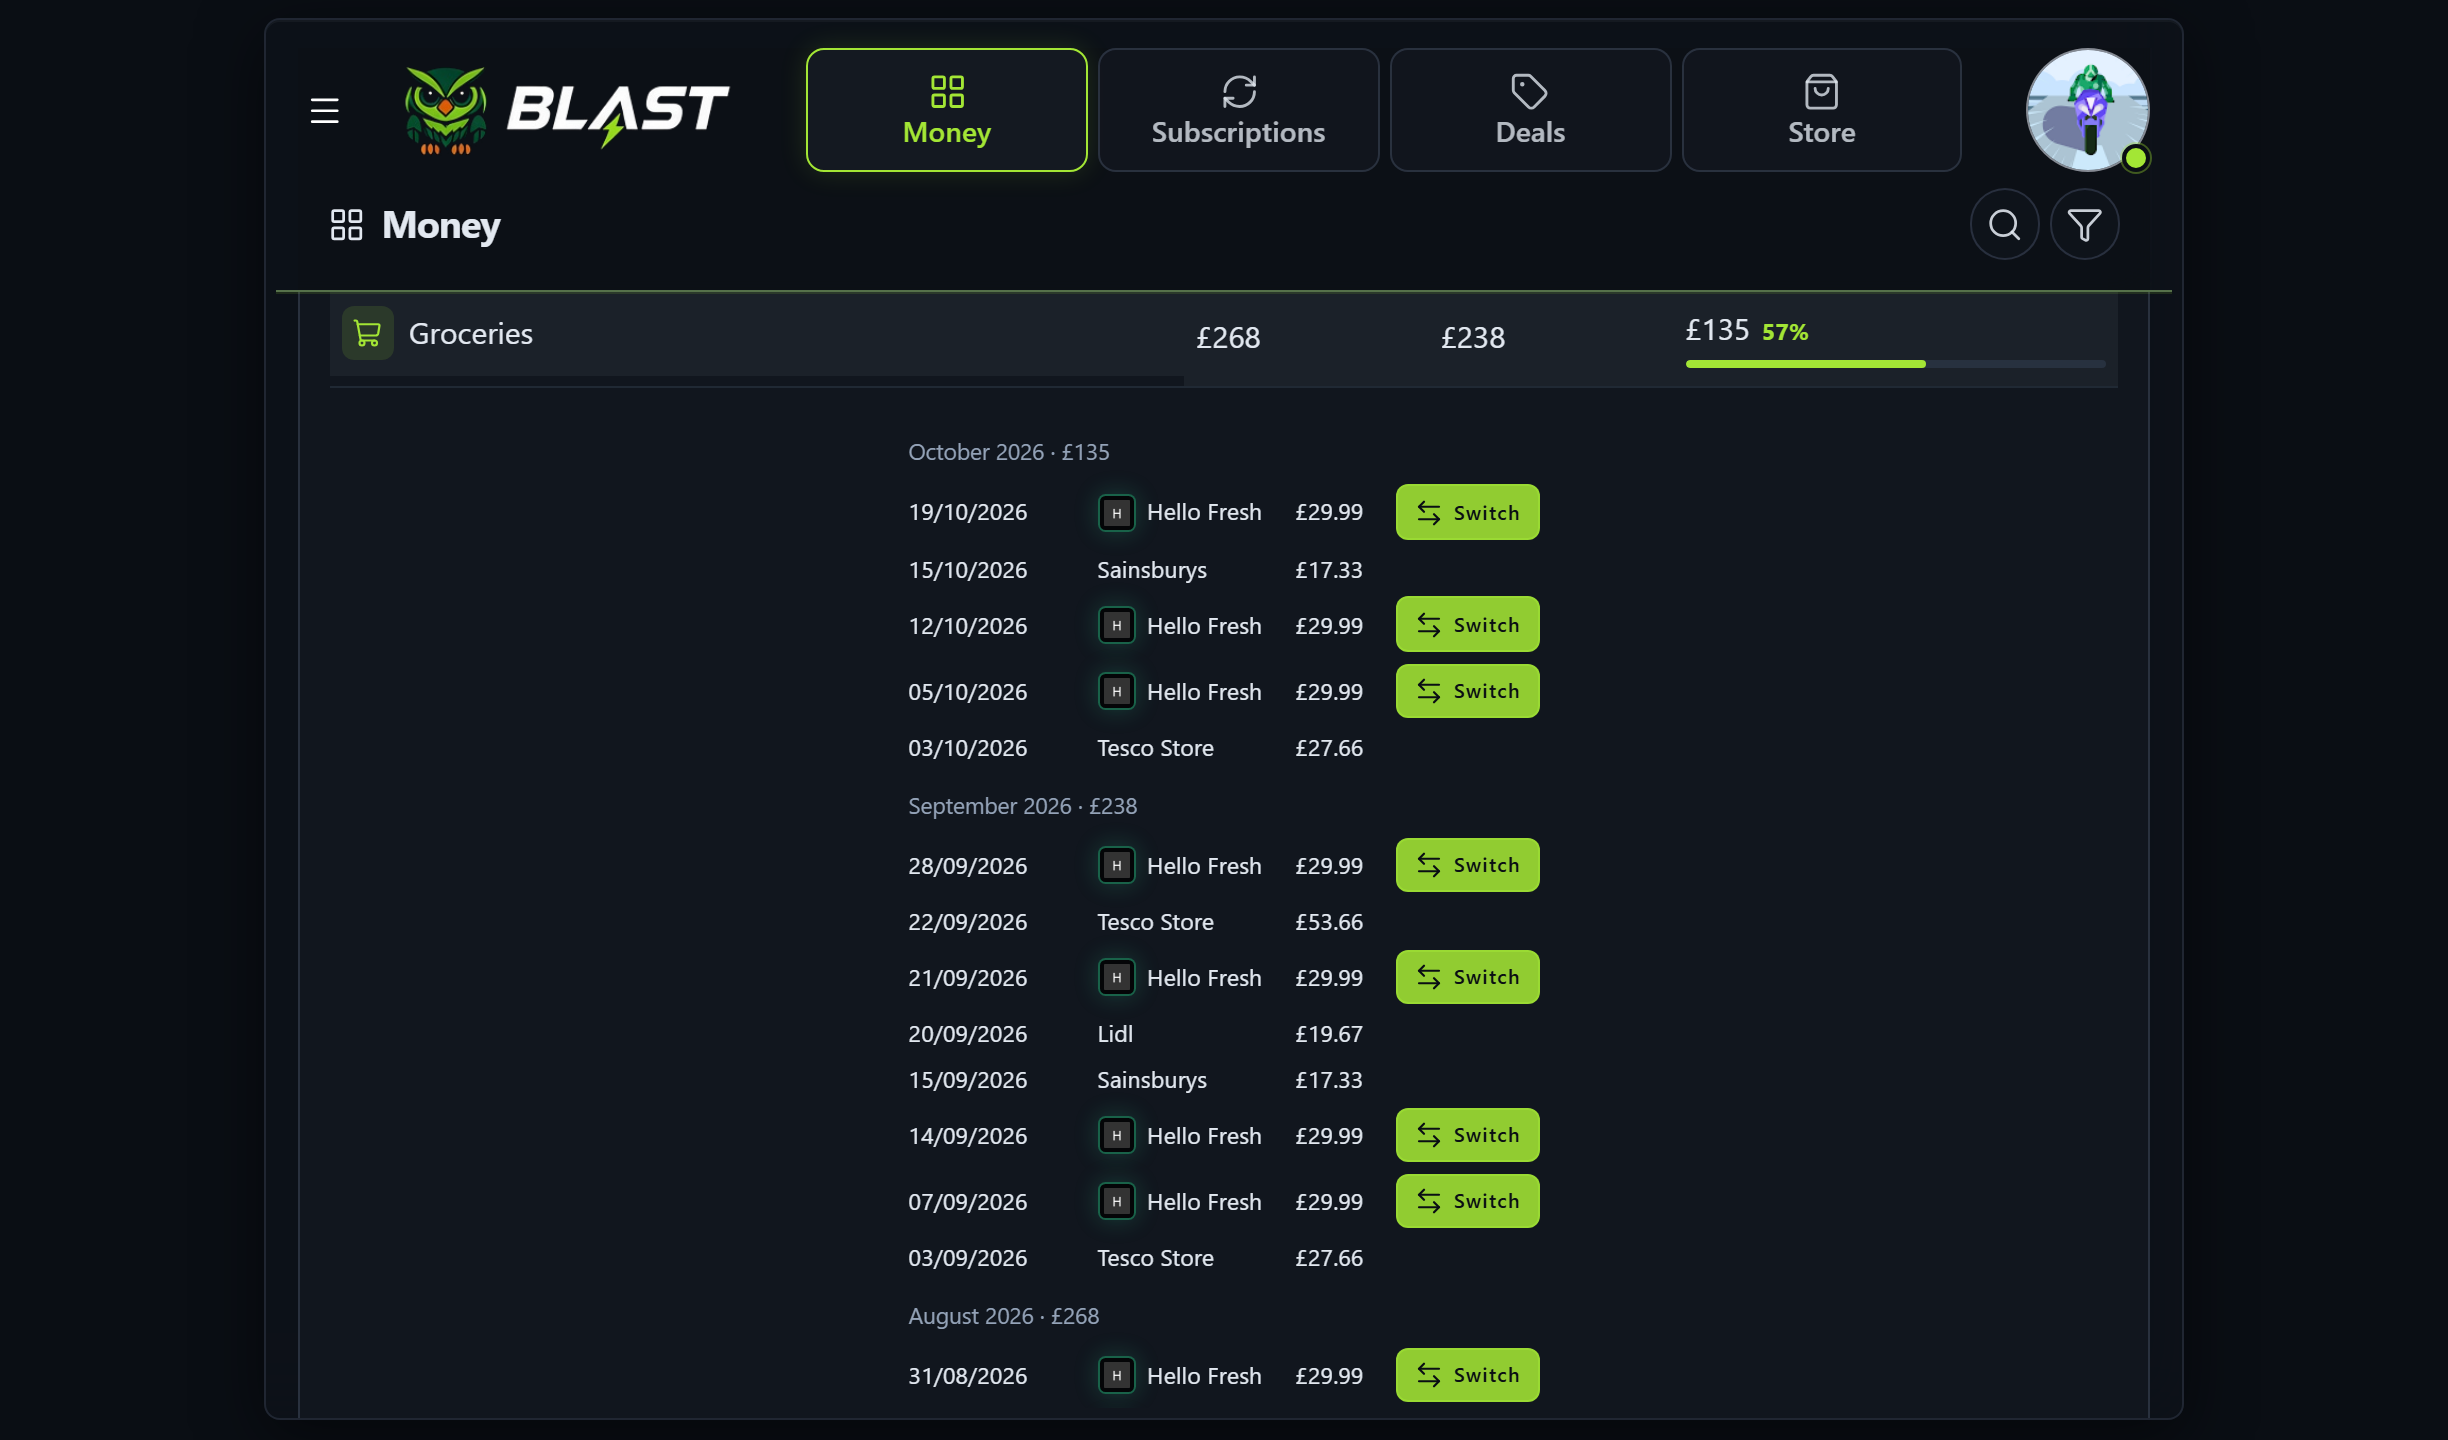Open the hamburger menu
The image size is (2448, 1440).
click(324, 110)
